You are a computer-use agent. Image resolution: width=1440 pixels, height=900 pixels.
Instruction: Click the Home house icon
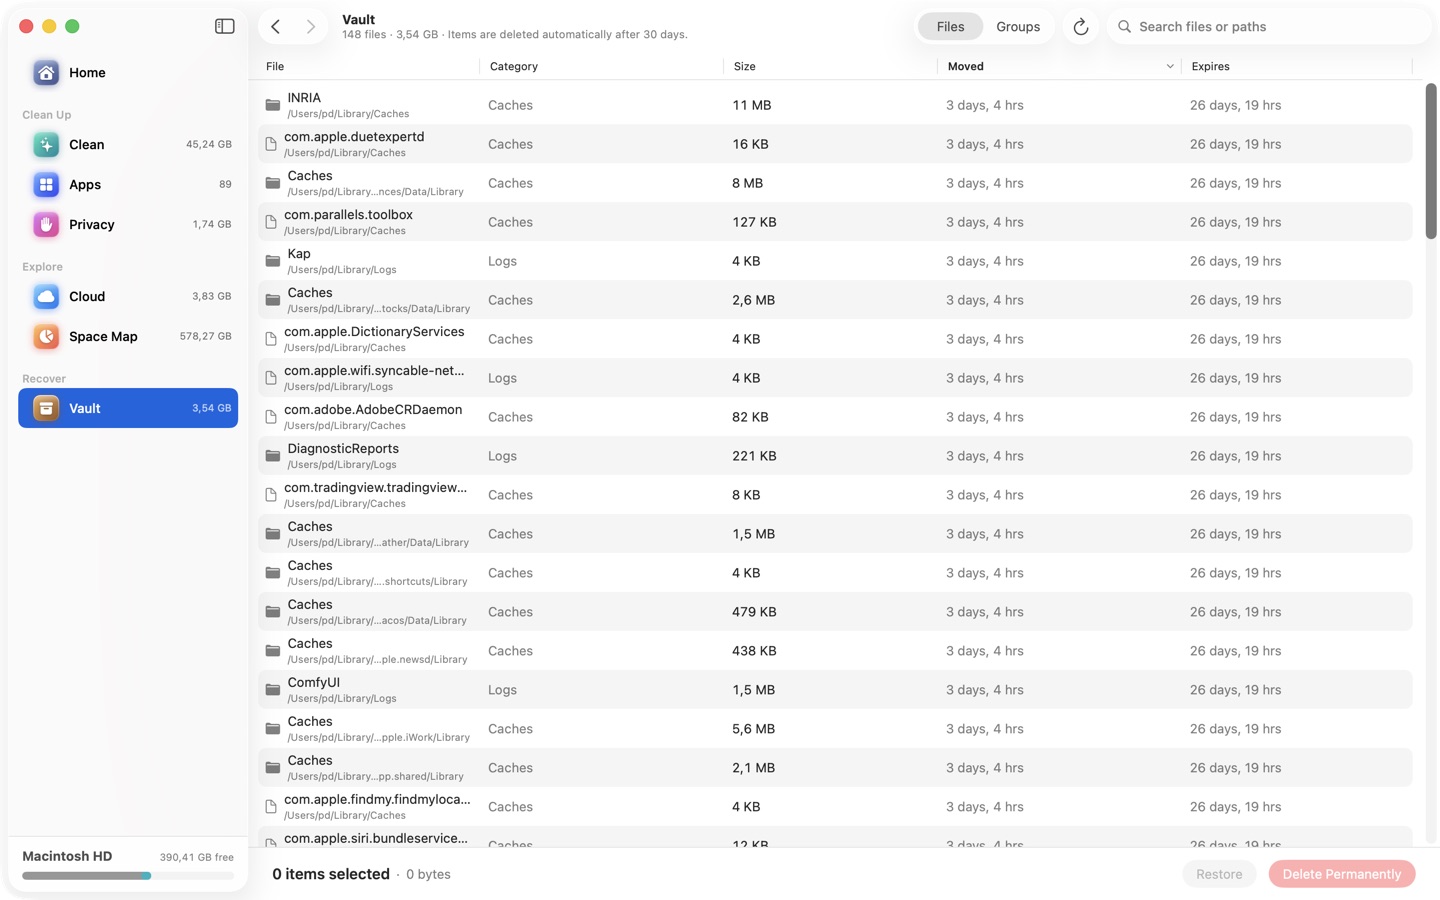(x=46, y=72)
